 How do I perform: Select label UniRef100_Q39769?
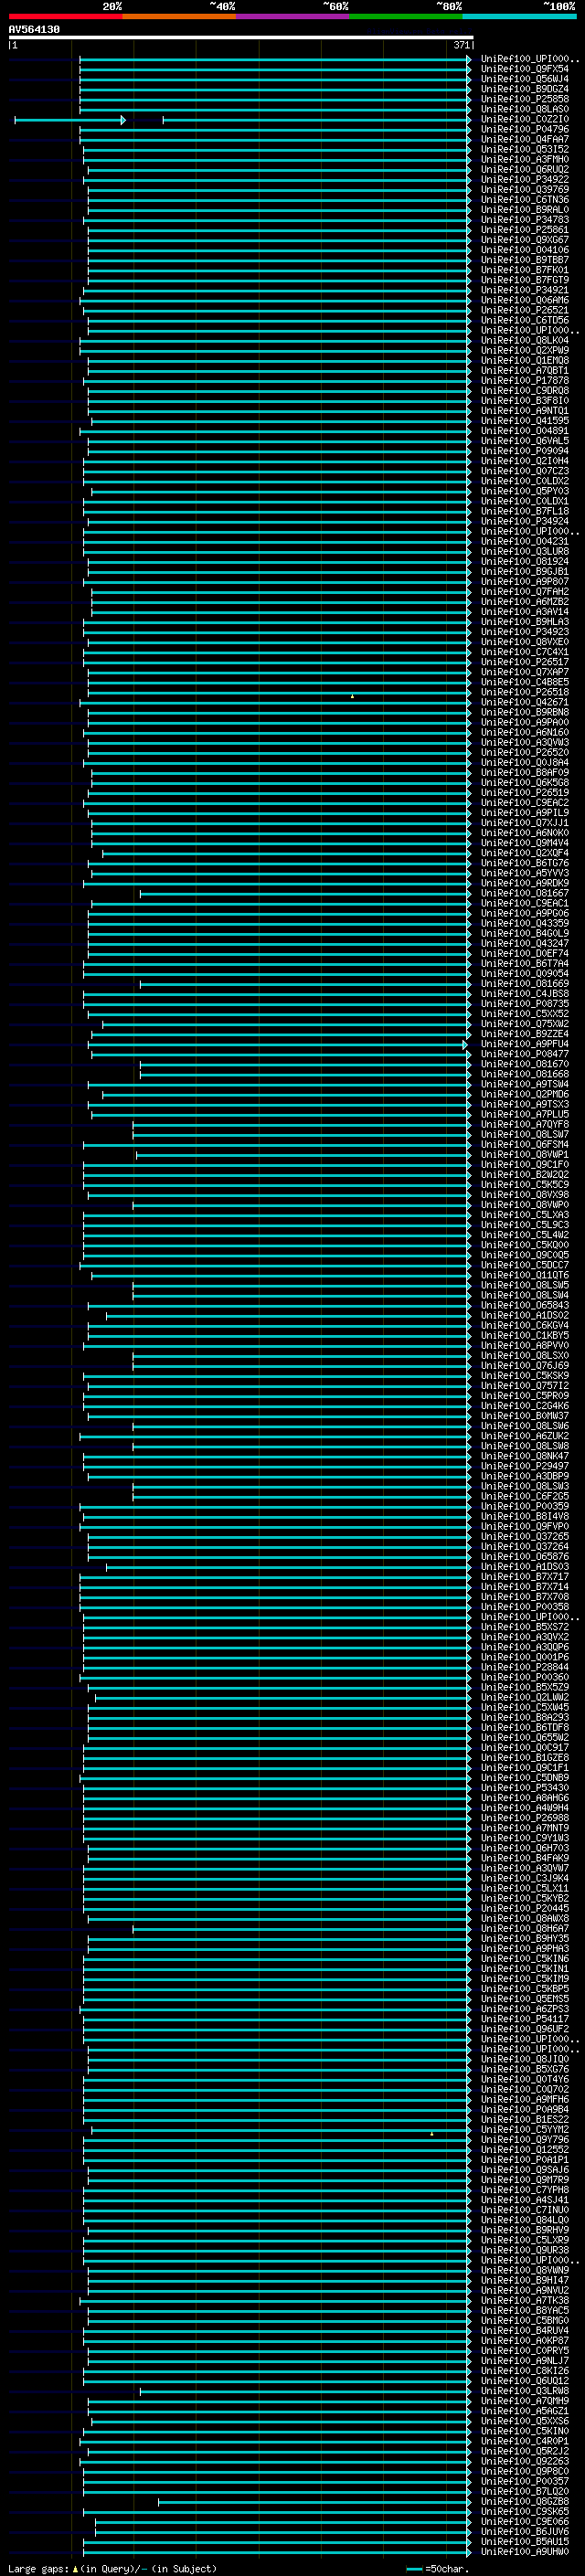pos(525,189)
